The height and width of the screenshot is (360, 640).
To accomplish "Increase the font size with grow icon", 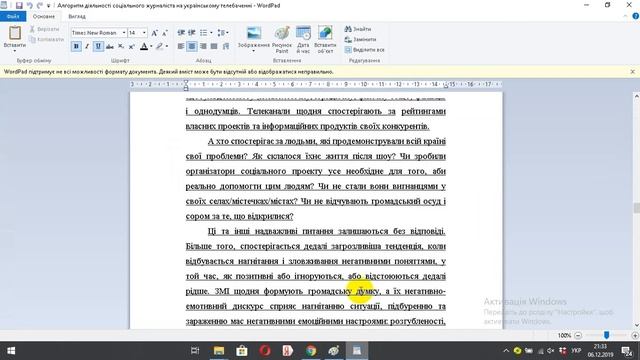I will point(155,33).
